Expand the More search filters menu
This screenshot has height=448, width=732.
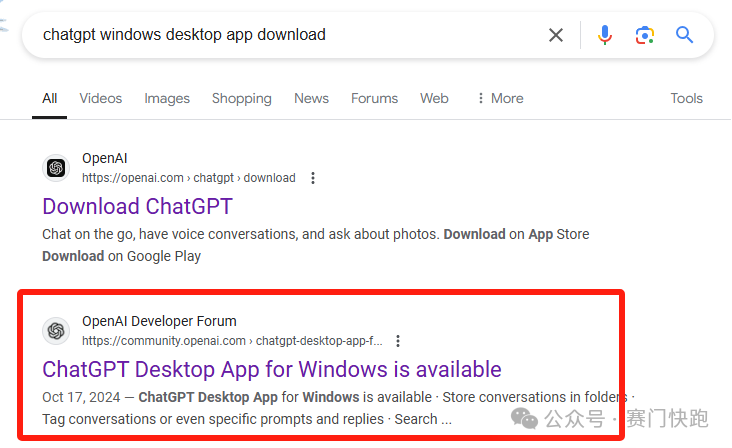499,98
